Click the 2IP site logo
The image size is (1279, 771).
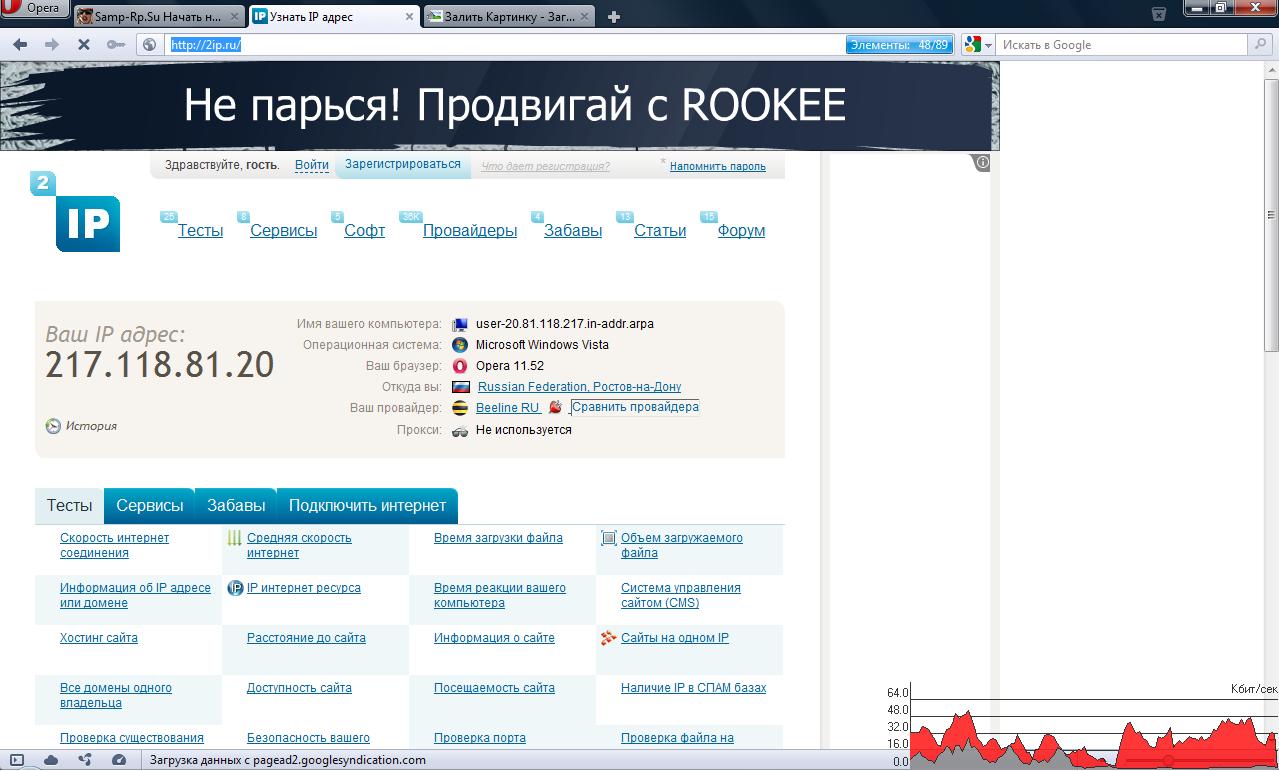tap(76, 212)
